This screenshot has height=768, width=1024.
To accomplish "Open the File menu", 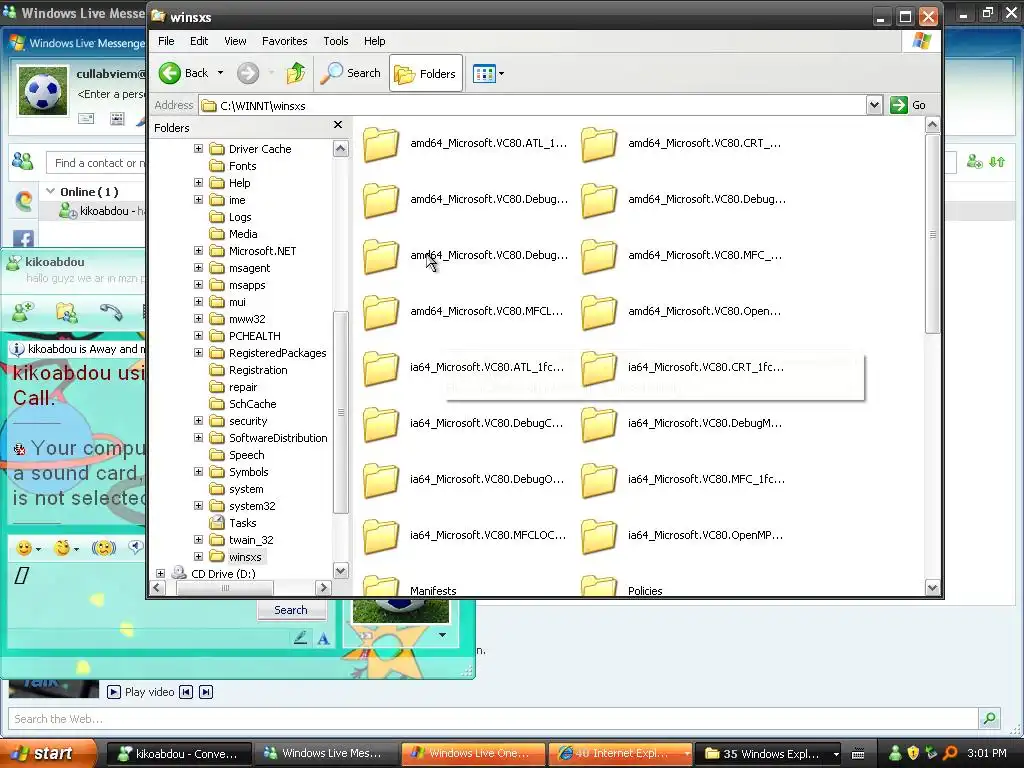I will click(166, 41).
